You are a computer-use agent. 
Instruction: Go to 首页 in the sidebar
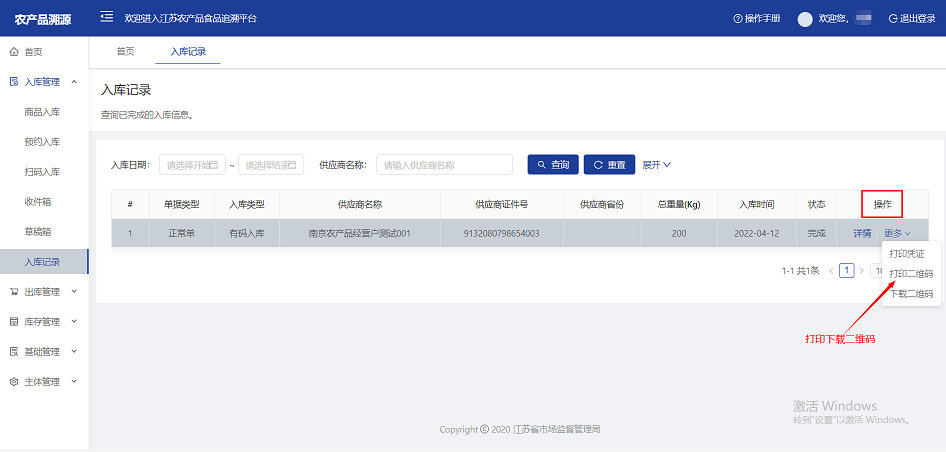point(33,51)
